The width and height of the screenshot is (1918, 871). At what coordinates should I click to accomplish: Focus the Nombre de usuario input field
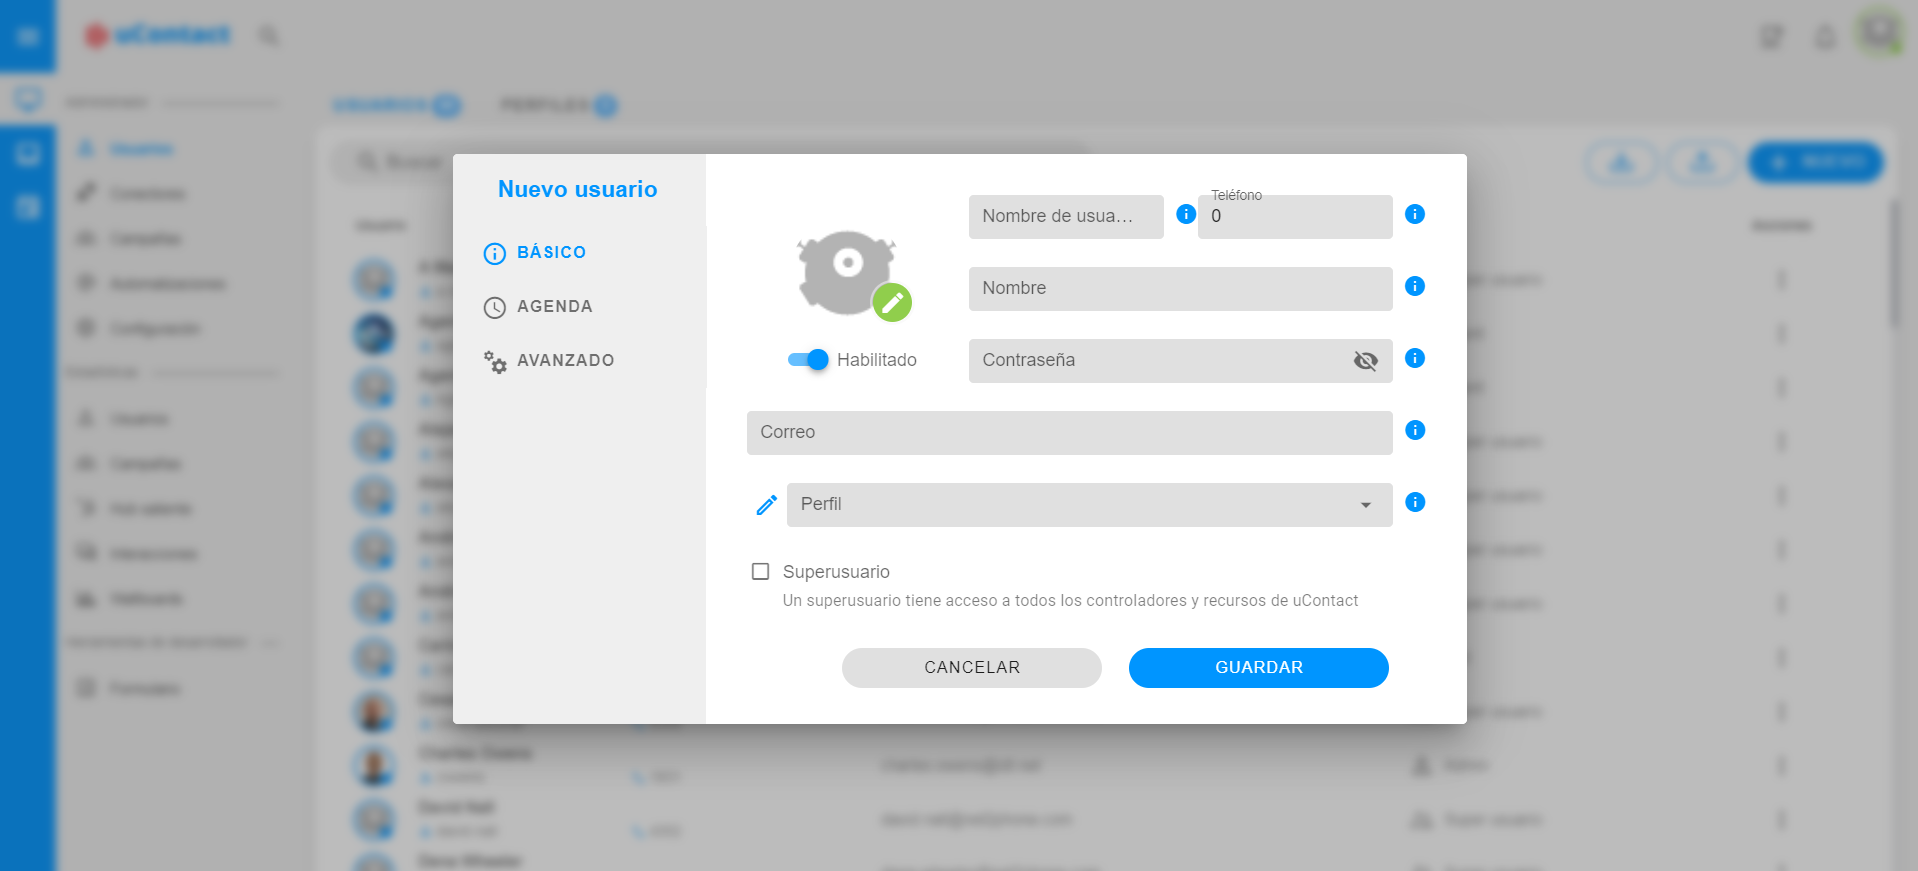(1066, 217)
